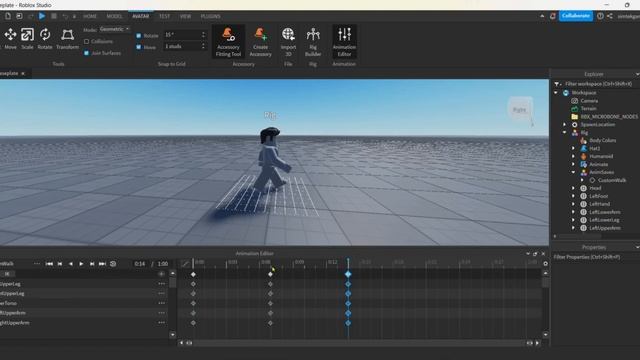This screenshot has width=640, height=360.
Task: Click the track list vertical scrollbar
Action: pyautogui.click(x=173, y=282)
